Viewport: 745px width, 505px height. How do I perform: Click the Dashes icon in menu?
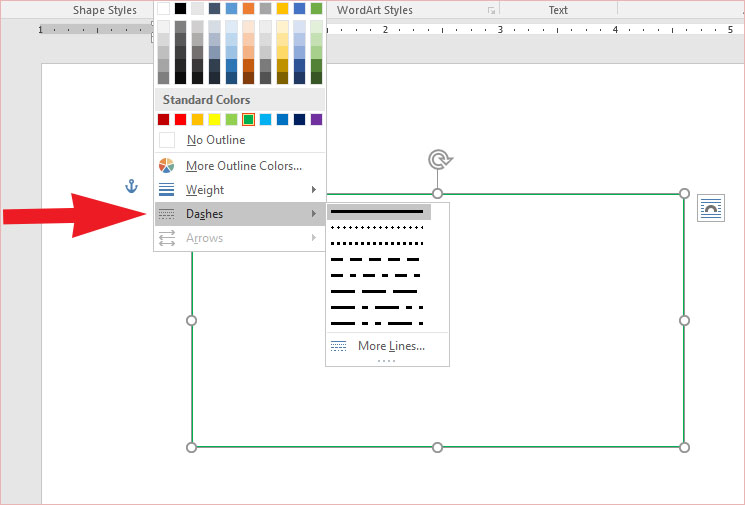point(166,214)
